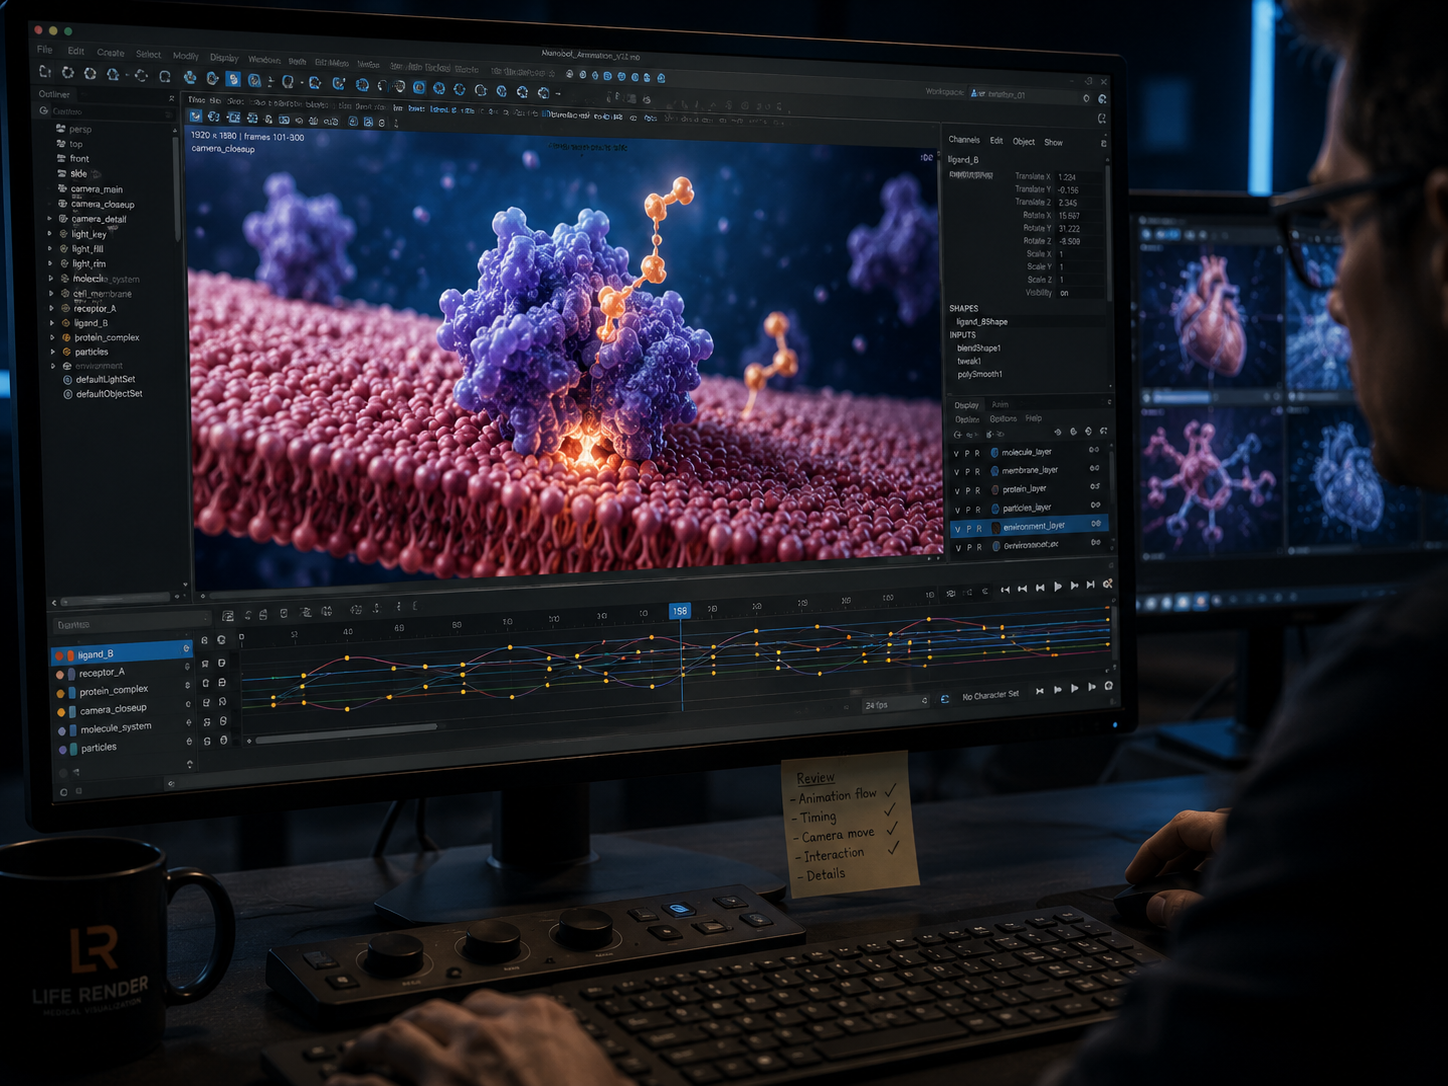The width and height of the screenshot is (1448, 1086).
Task: Open the 24 fps frame rate dropdown
Action: pyautogui.click(x=895, y=704)
